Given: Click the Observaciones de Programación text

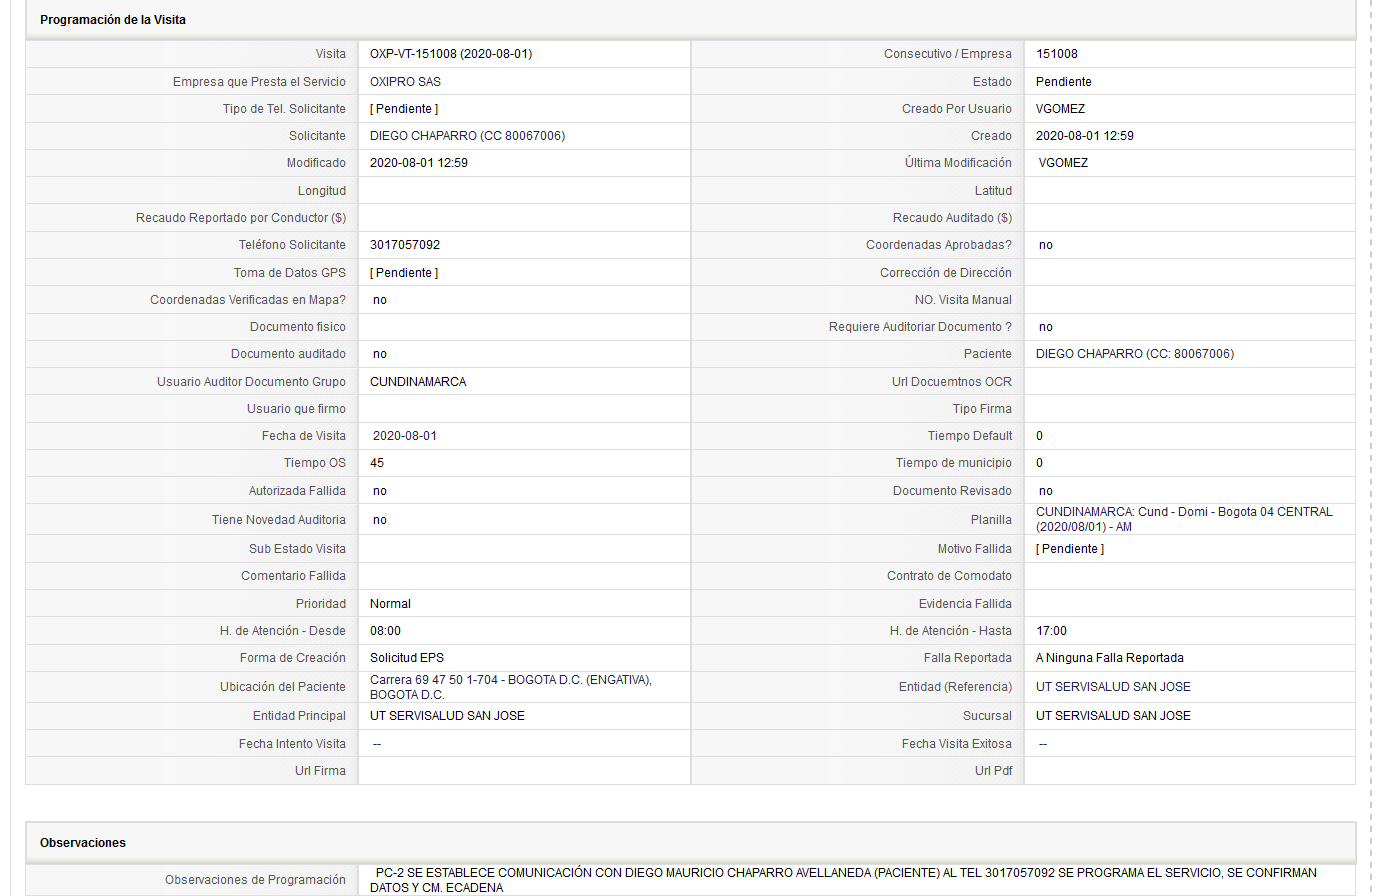Looking at the screenshot, I should tap(843, 880).
